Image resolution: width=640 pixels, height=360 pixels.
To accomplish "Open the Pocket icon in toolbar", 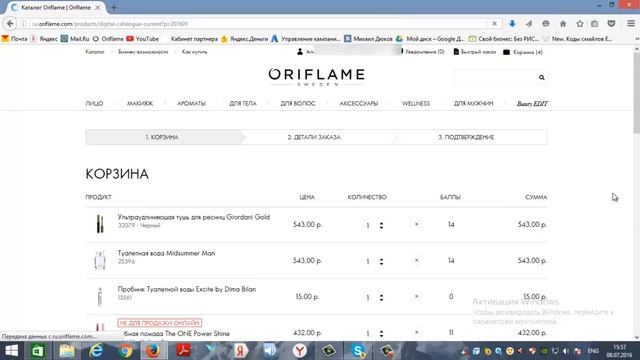I will (611, 24).
